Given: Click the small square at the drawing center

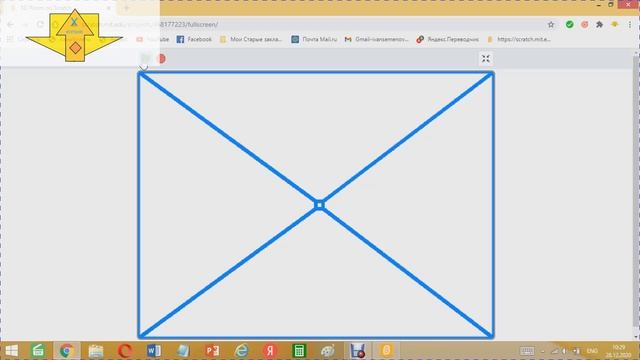Looking at the screenshot, I should coord(319,205).
